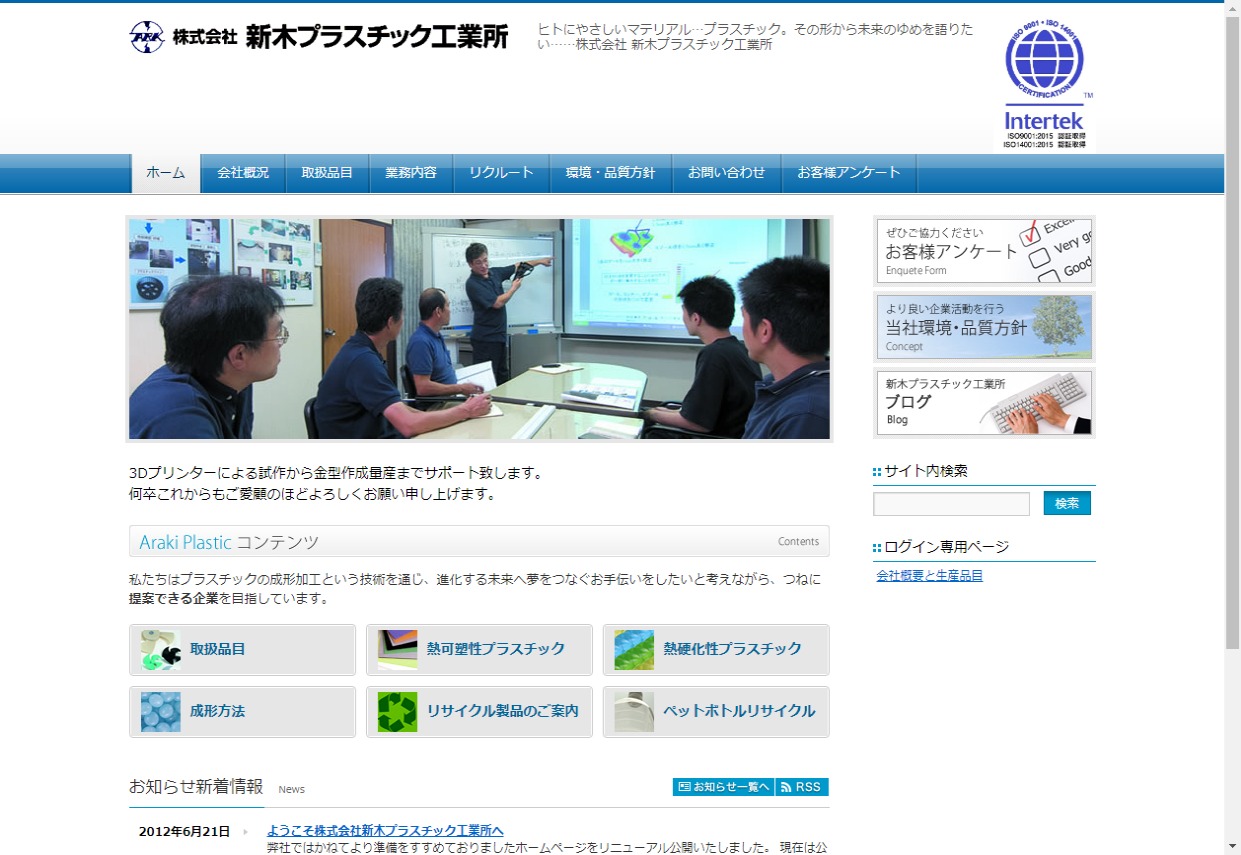
Task: Open the RSS feed button
Action: tap(802, 787)
